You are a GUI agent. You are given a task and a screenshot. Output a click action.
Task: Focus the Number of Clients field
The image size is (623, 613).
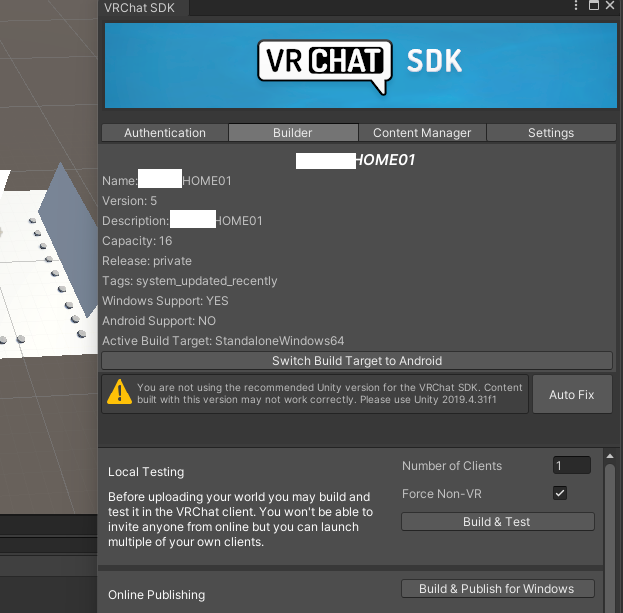pos(571,465)
